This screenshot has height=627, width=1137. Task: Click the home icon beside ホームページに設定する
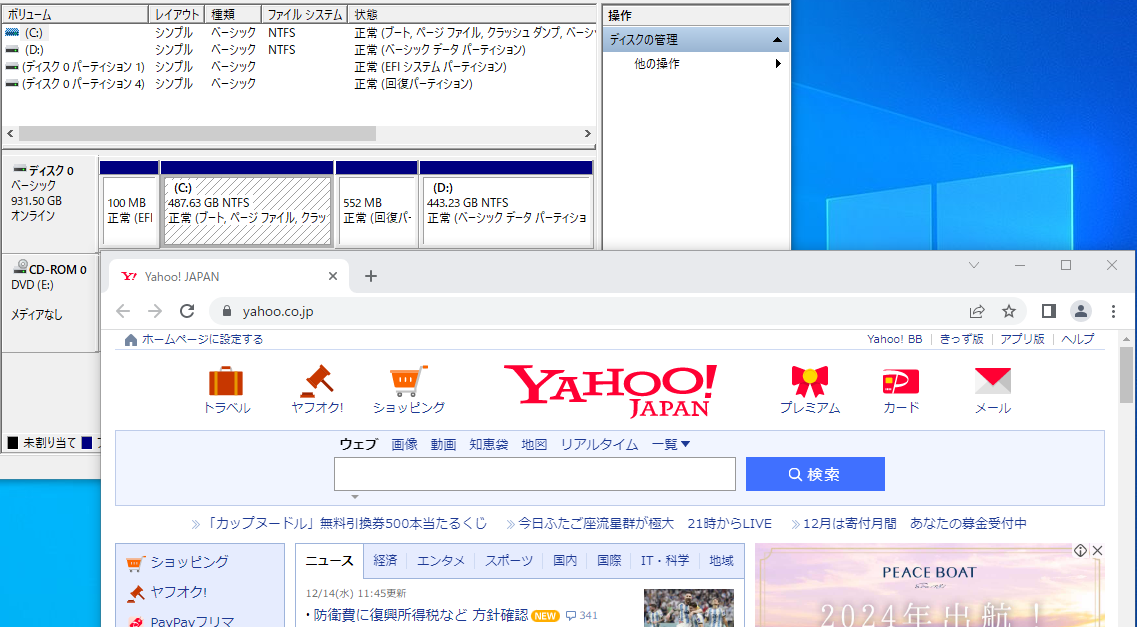[x=131, y=340]
